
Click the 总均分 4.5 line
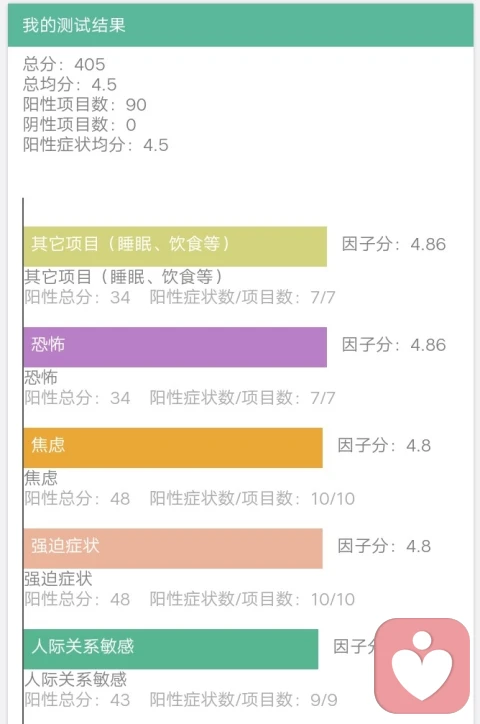[x=70, y=84]
